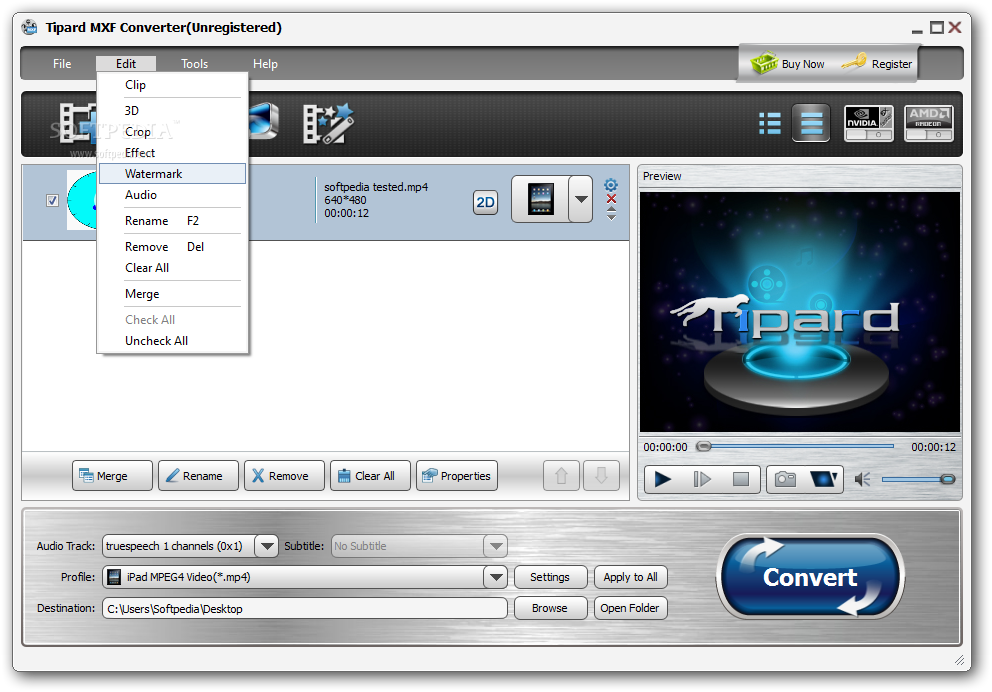Click Register key button

click(x=877, y=64)
